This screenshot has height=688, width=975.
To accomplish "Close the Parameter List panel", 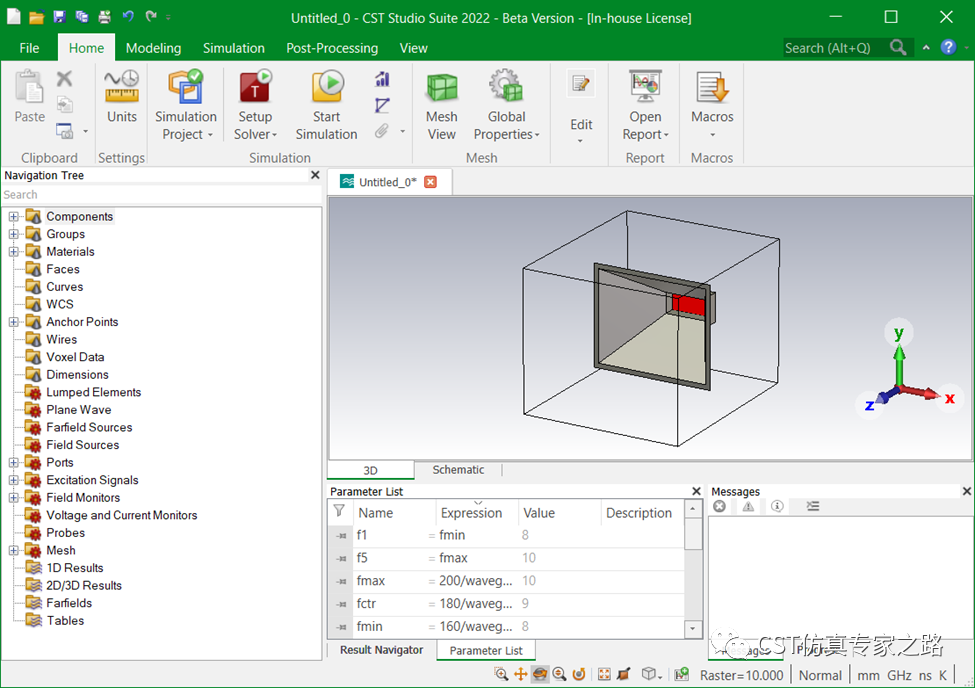I will [696, 491].
